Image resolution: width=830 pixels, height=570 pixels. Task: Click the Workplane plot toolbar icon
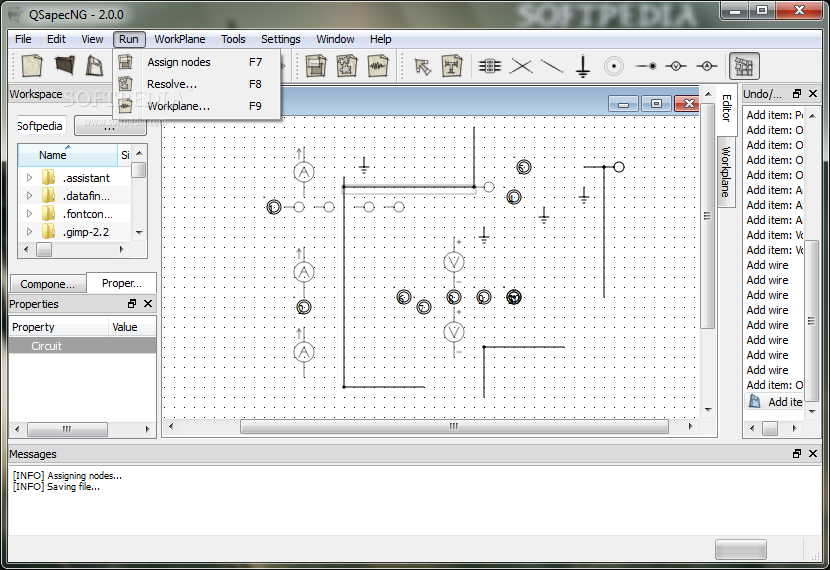tap(378, 66)
